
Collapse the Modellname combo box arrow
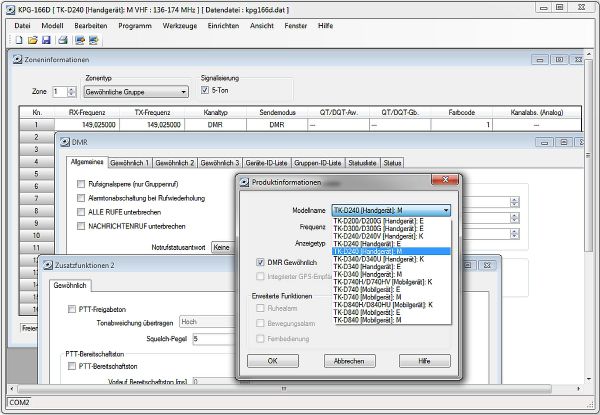pyautogui.click(x=446, y=210)
